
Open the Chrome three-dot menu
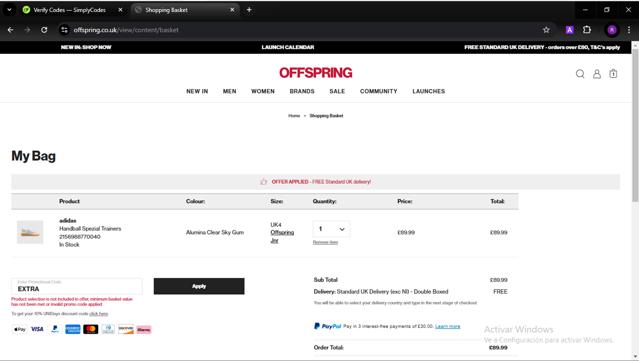[x=629, y=30]
